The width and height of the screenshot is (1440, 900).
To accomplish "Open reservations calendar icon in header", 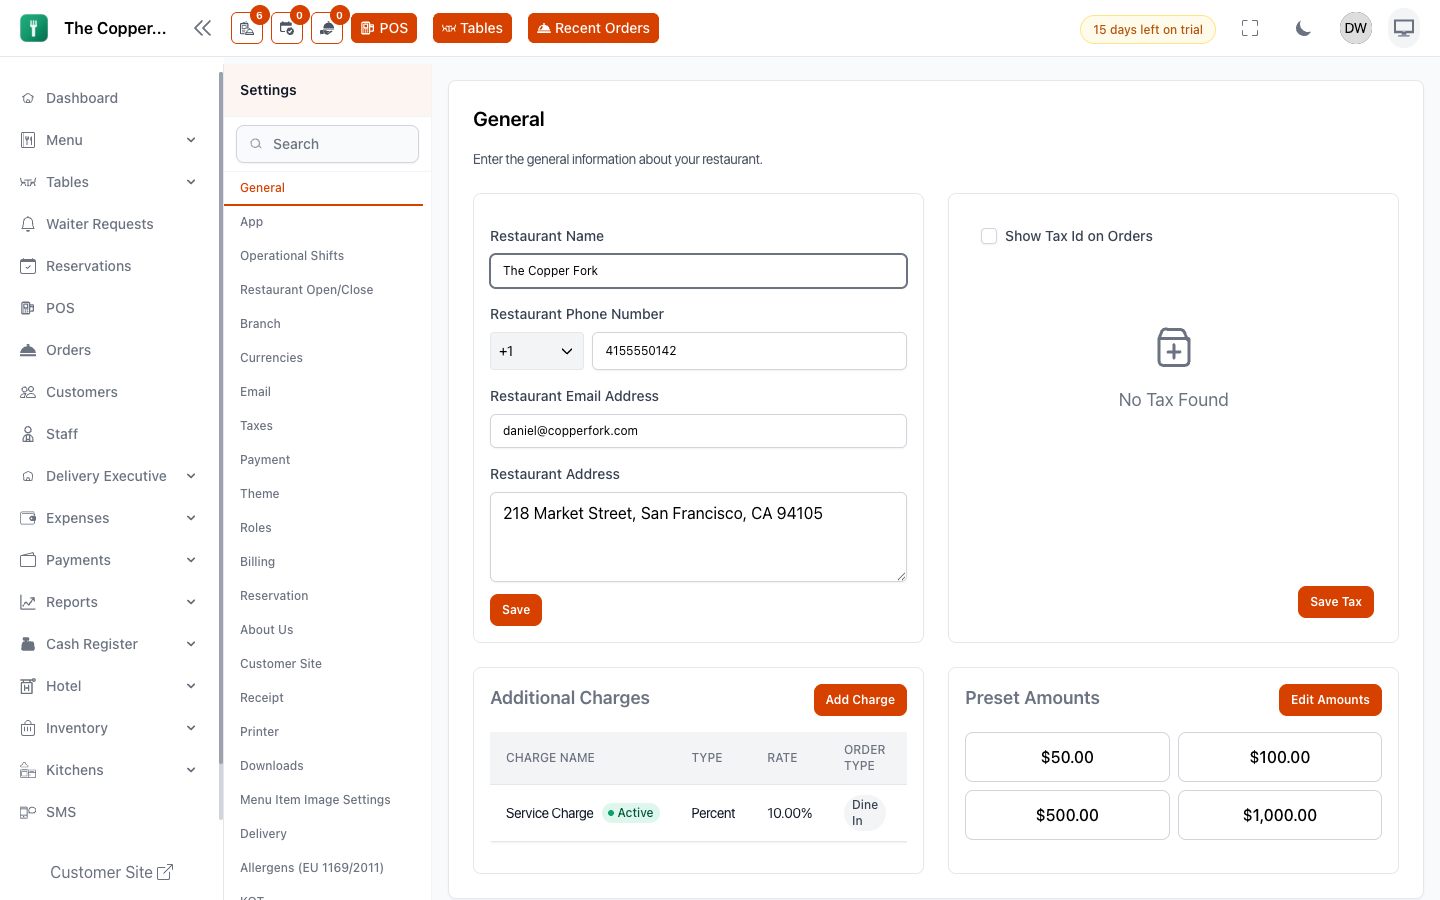I will 287,28.
